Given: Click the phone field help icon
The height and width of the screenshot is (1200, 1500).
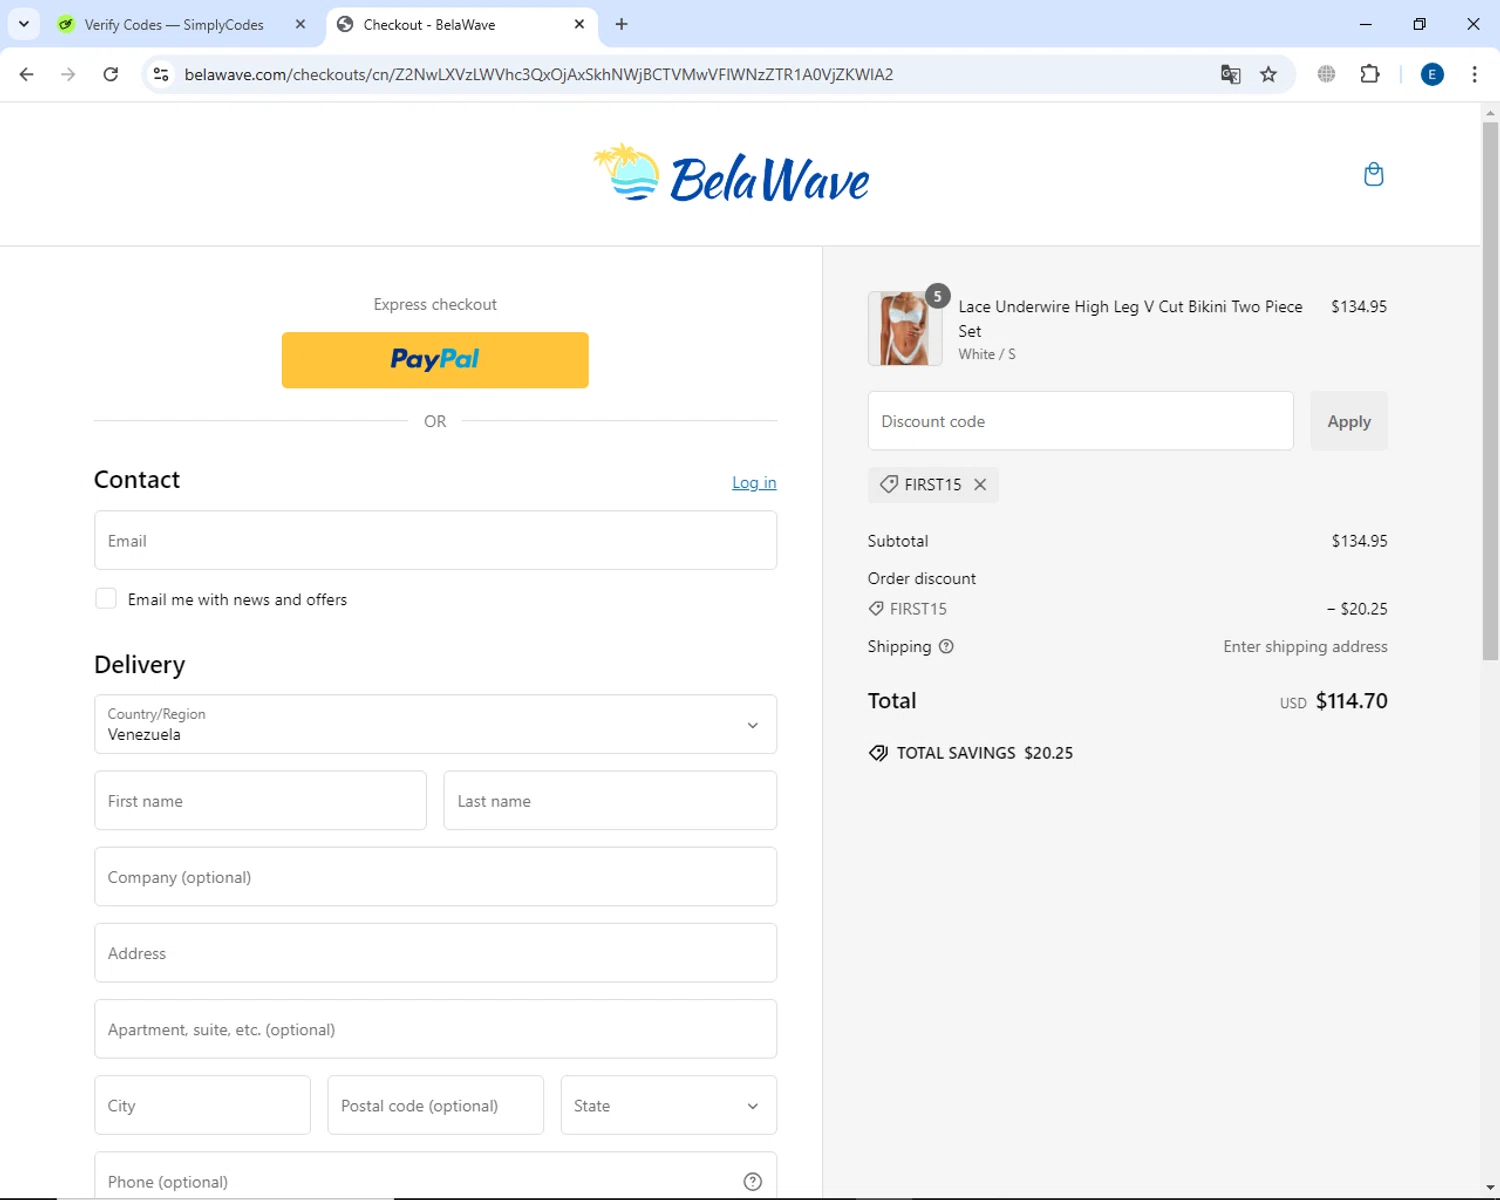Looking at the screenshot, I should click(753, 1182).
